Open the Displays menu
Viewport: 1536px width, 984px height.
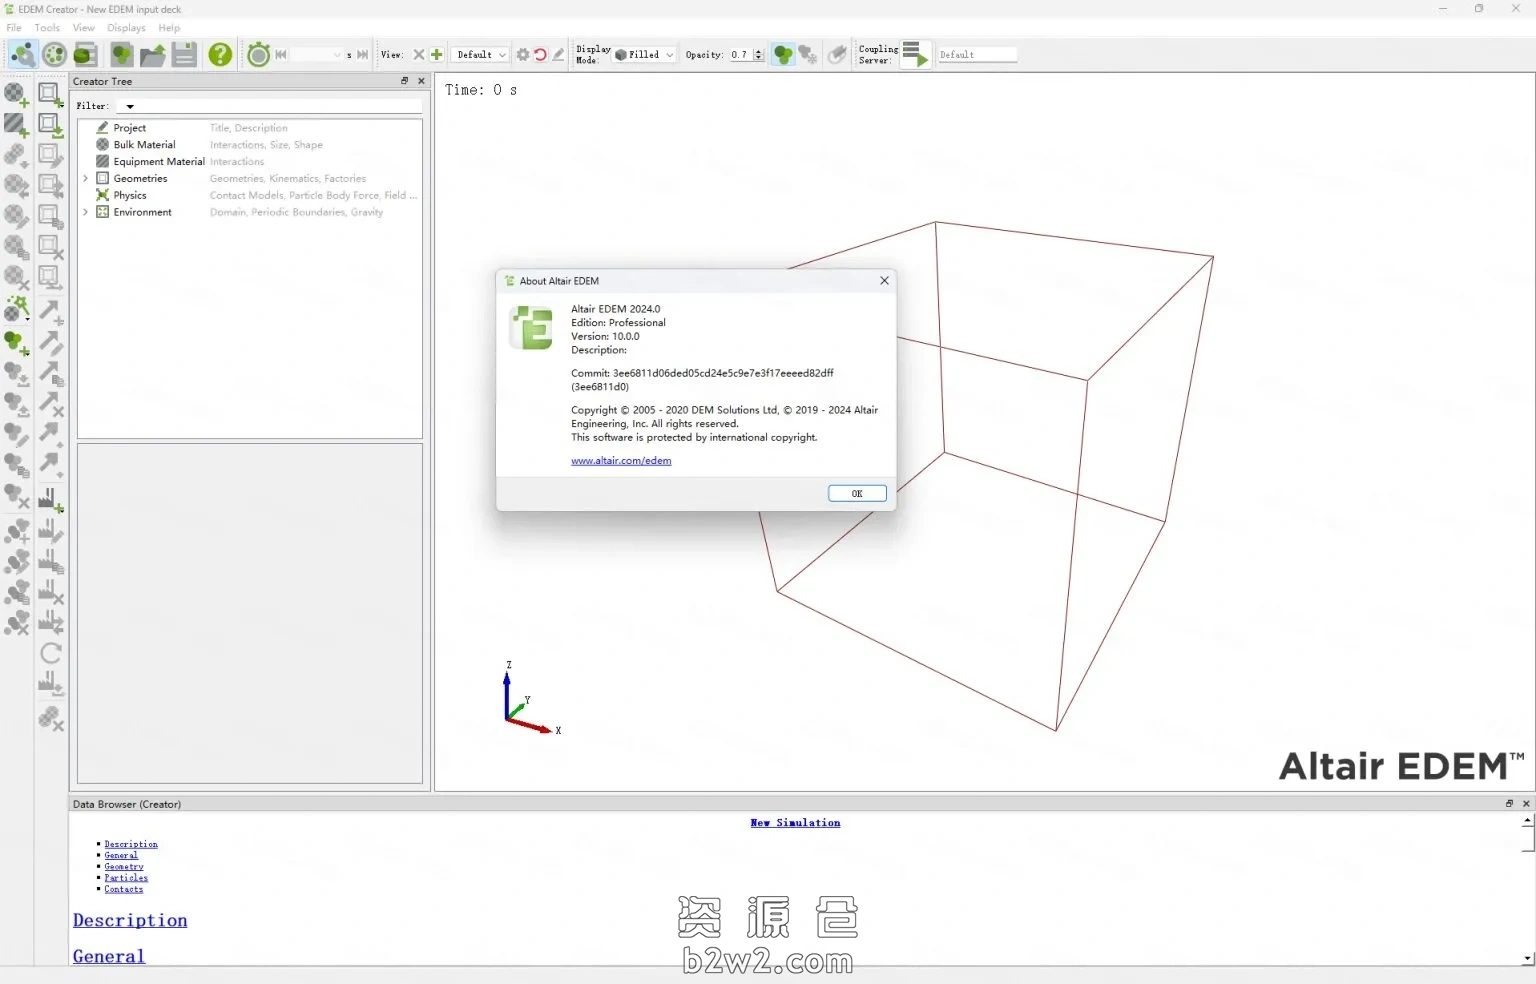tap(126, 28)
